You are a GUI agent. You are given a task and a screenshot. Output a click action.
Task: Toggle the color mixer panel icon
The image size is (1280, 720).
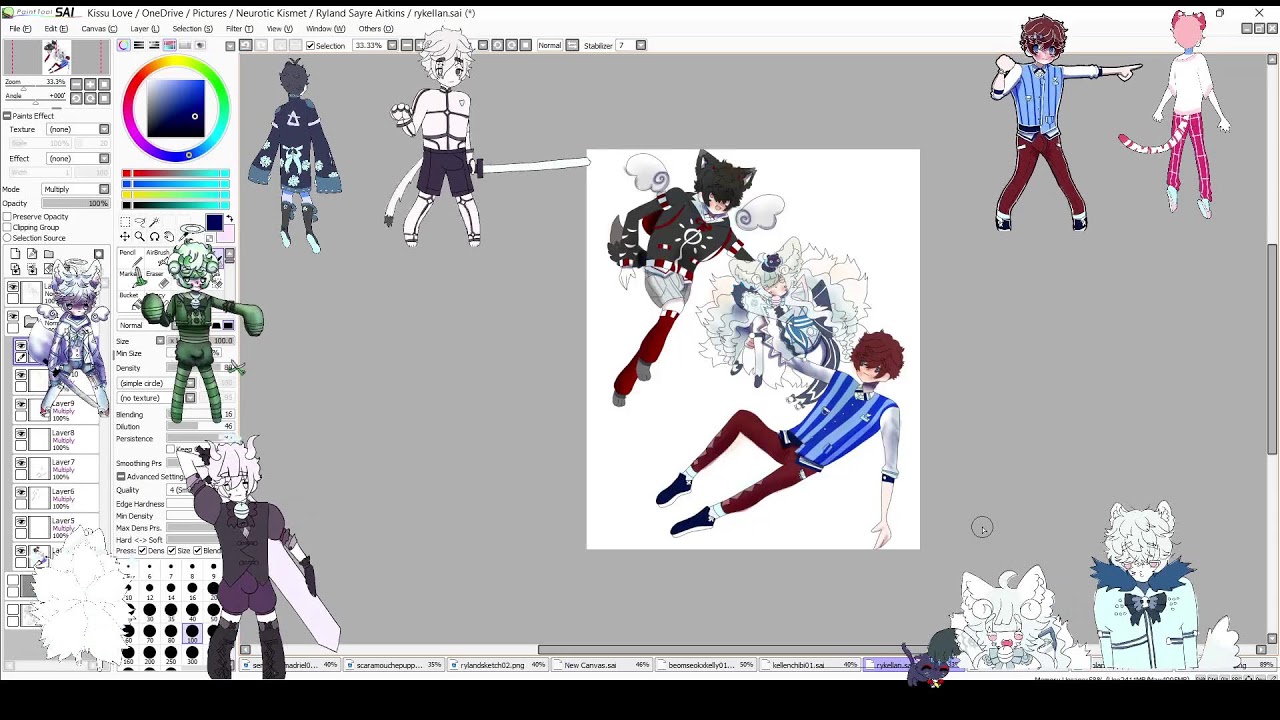point(169,45)
